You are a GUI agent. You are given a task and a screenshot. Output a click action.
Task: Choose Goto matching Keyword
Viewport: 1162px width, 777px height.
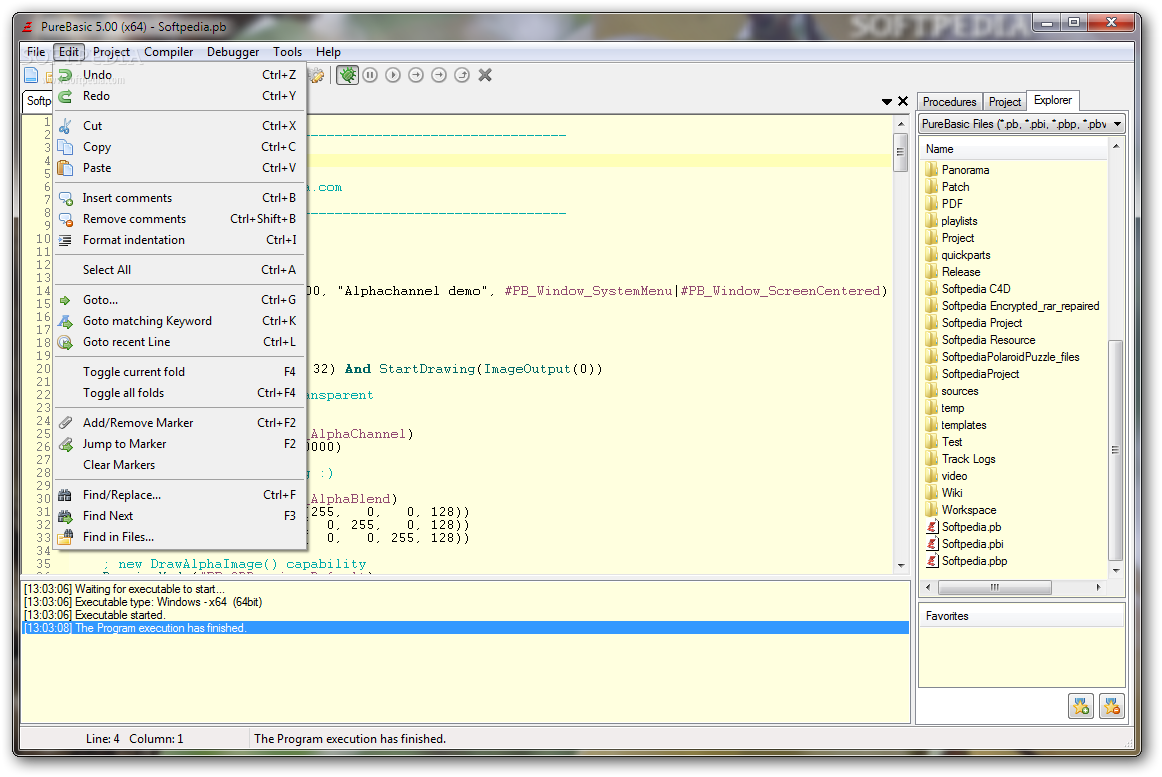pyautogui.click(x=180, y=320)
